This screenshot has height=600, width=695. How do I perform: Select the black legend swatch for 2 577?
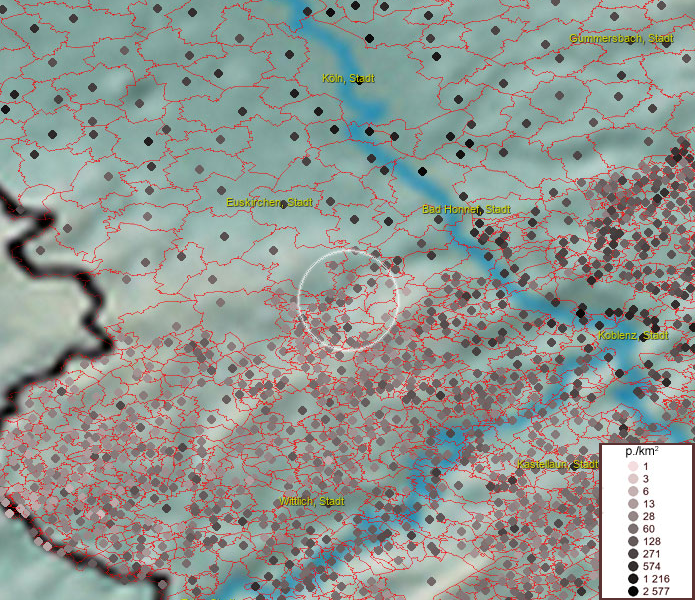(633, 591)
